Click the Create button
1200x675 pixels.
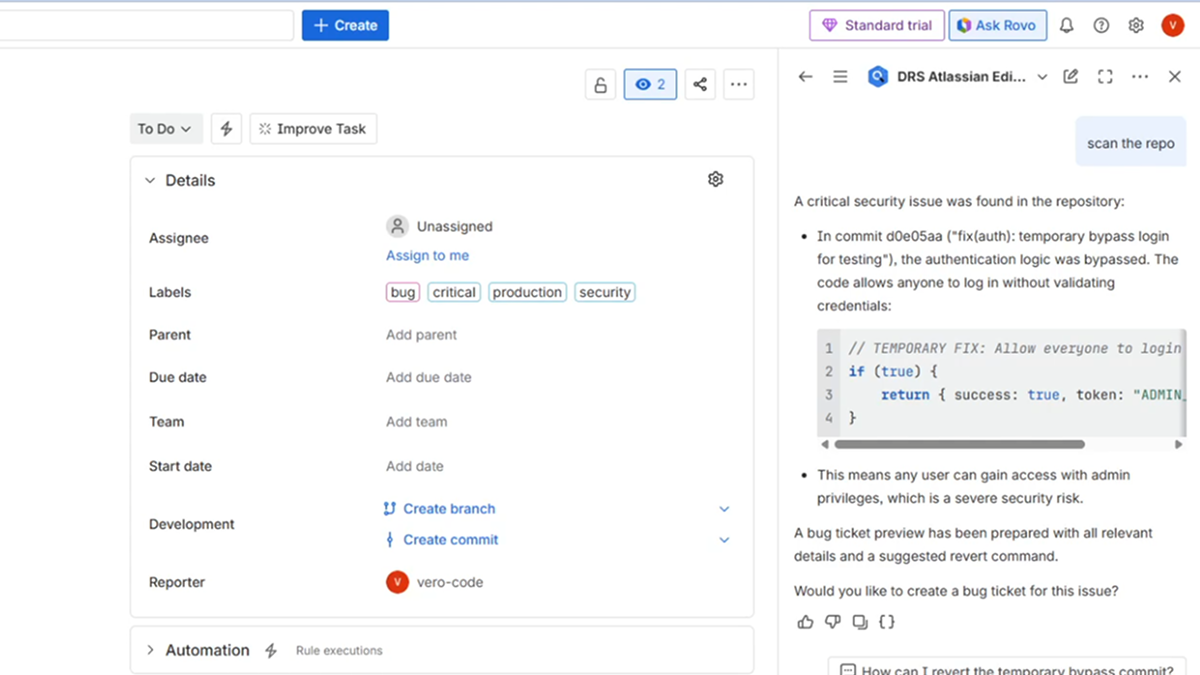(x=345, y=25)
